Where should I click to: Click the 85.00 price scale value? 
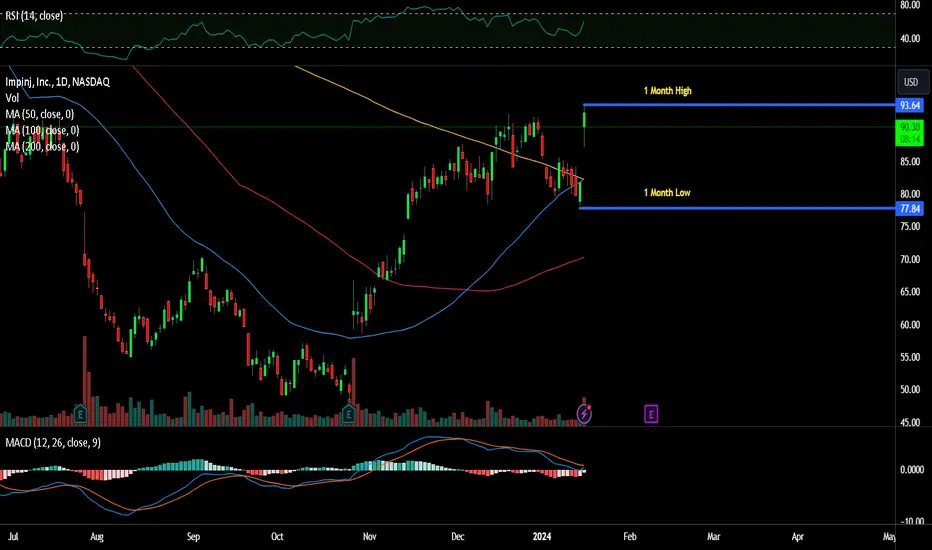point(910,162)
